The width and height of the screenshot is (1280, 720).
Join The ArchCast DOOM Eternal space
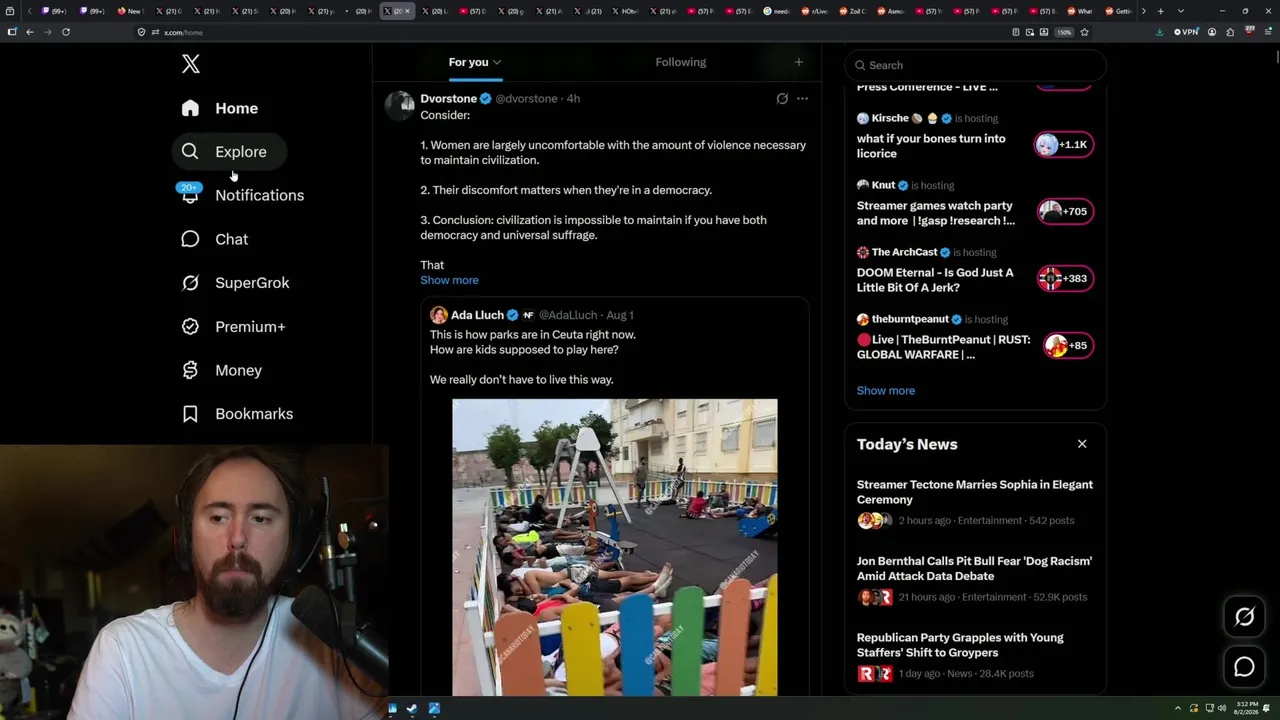pos(935,280)
